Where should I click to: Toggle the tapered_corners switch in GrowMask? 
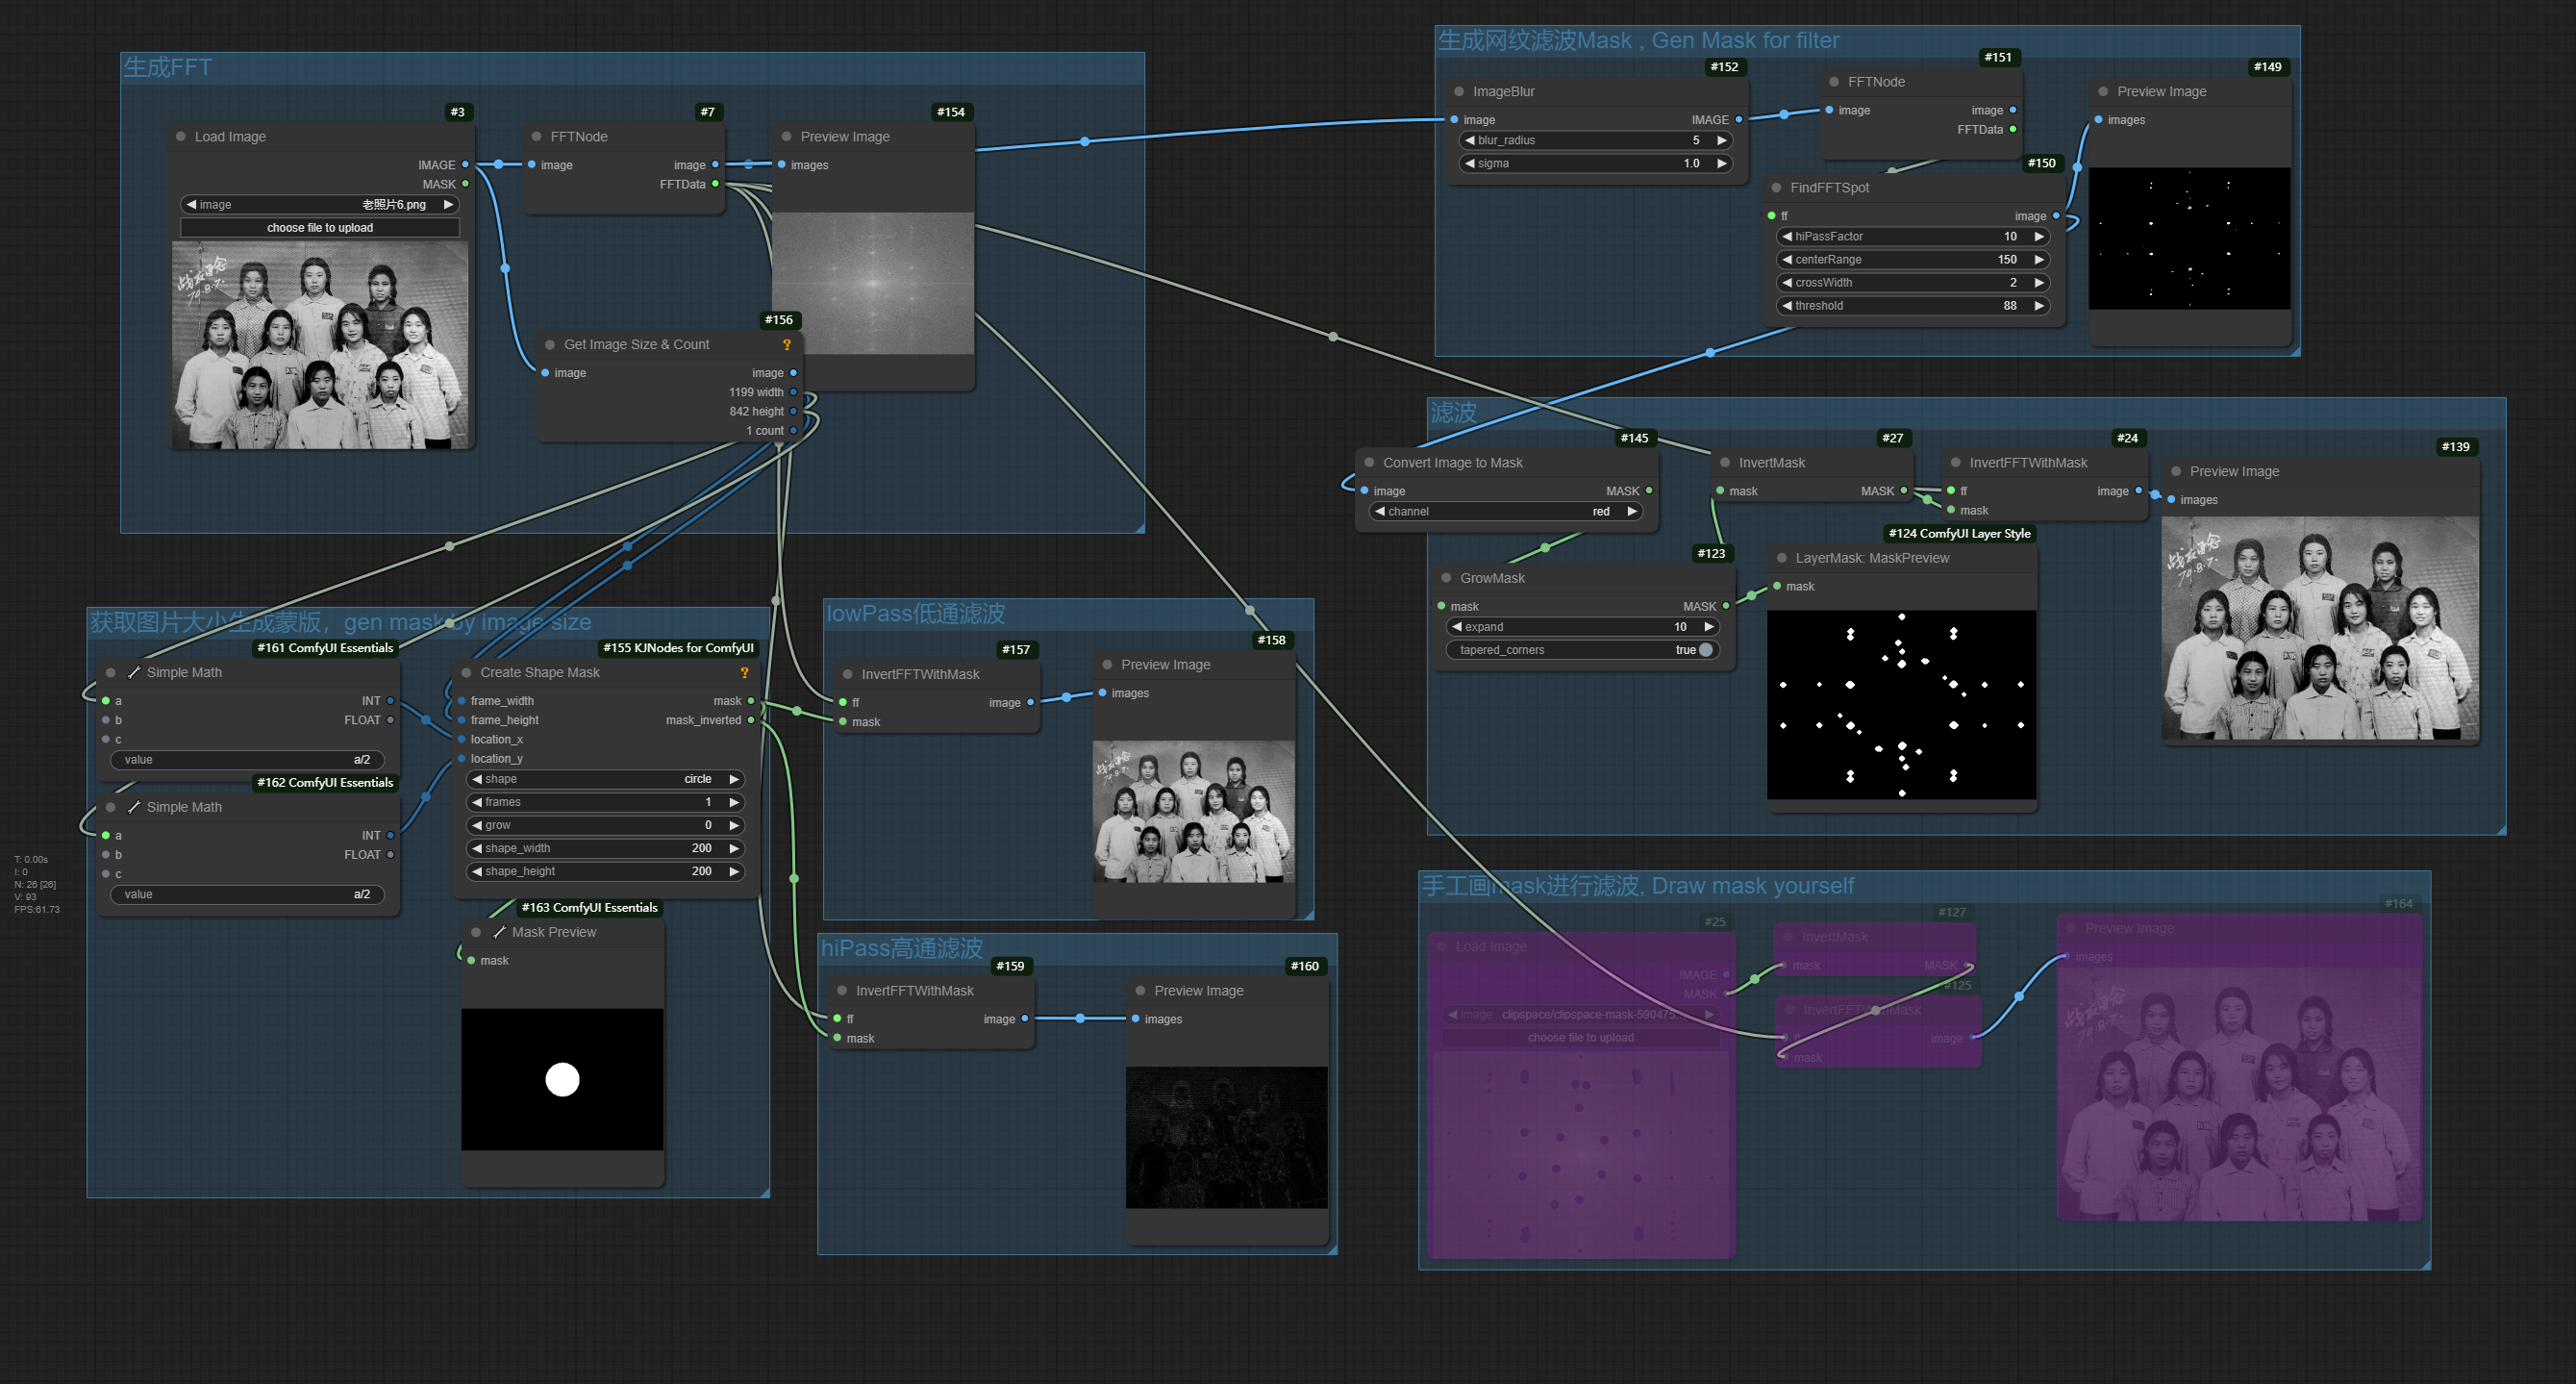click(x=1706, y=650)
